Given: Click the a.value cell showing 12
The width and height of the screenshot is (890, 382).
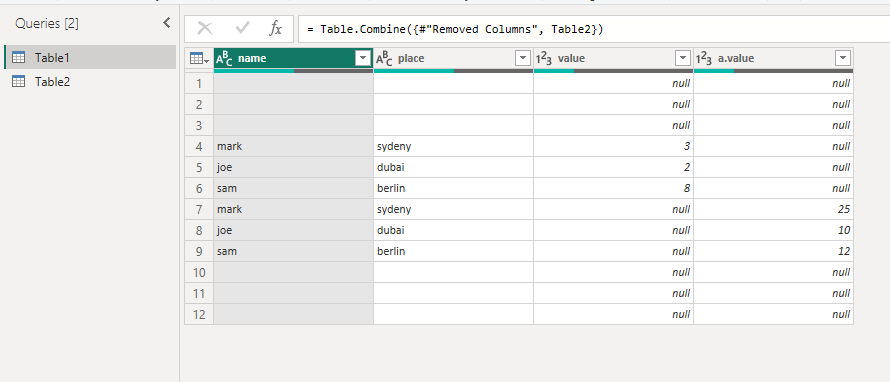Looking at the screenshot, I should tap(774, 251).
